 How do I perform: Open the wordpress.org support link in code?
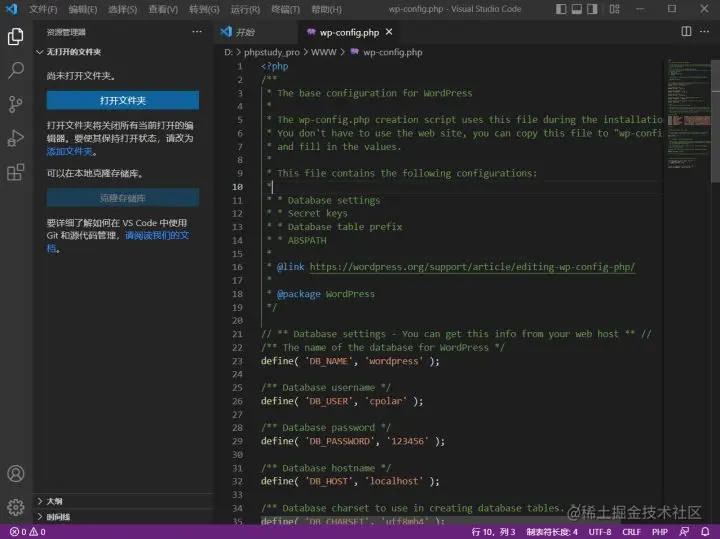coord(472,267)
